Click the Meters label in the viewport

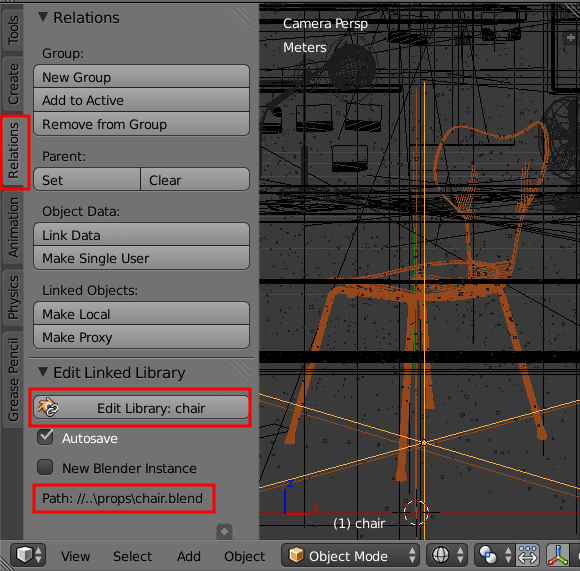[305, 47]
